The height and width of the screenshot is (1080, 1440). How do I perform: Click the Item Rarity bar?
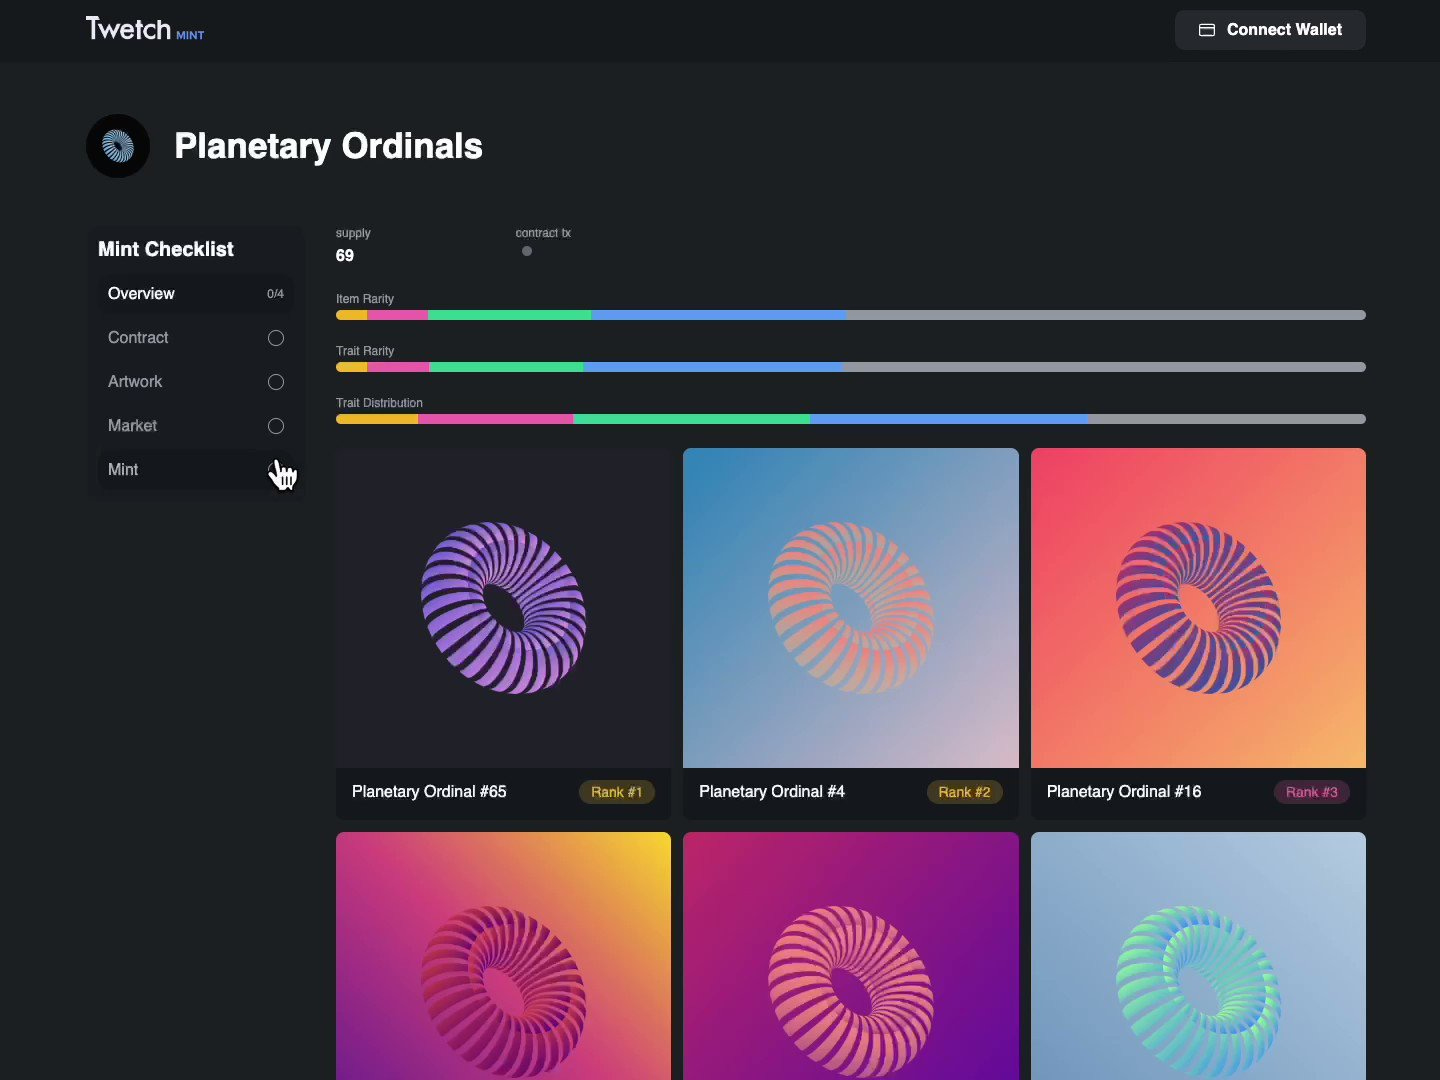coord(851,315)
